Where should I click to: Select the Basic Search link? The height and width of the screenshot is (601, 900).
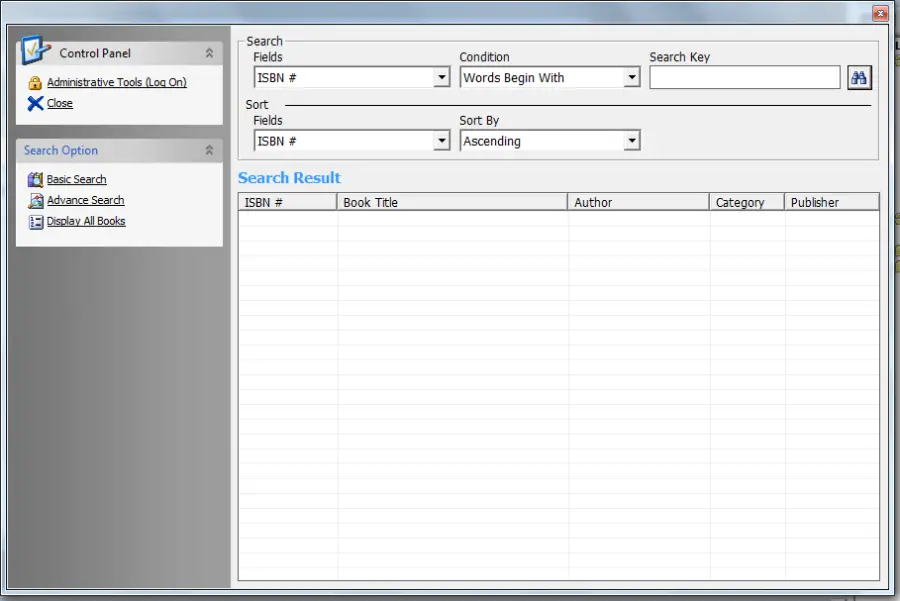[76, 179]
